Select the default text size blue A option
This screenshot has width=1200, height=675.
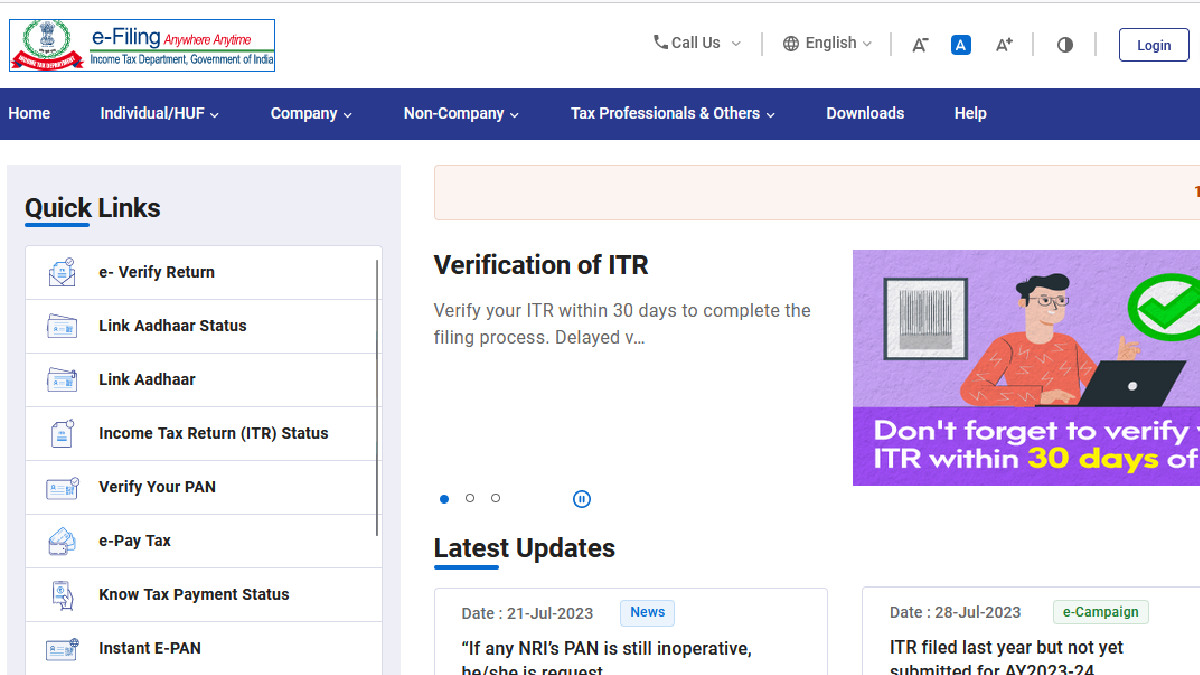pyautogui.click(x=960, y=44)
